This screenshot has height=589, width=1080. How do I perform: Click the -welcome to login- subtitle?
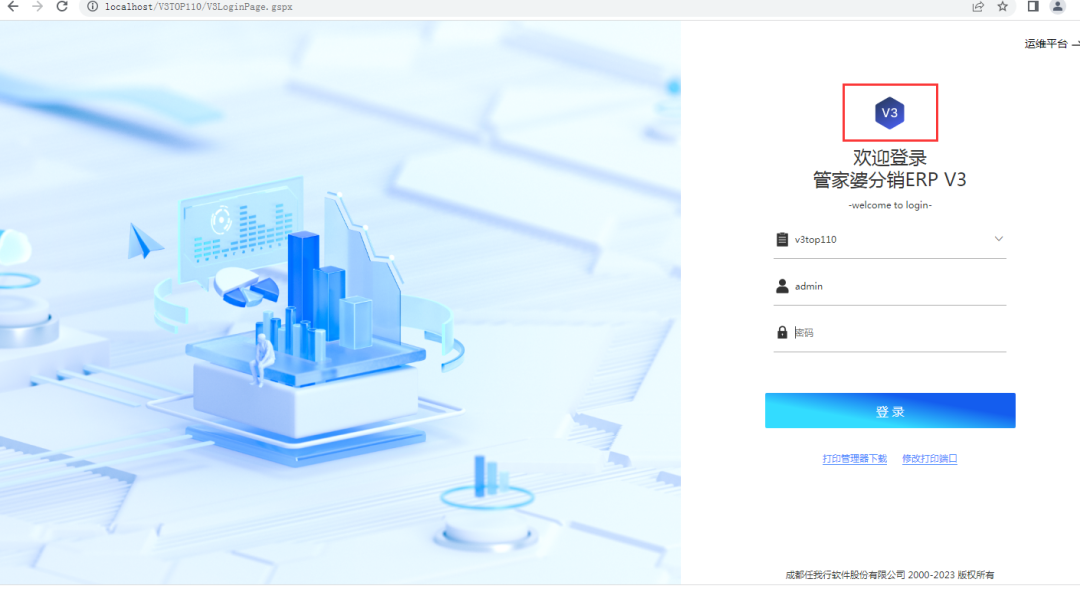pos(890,205)
